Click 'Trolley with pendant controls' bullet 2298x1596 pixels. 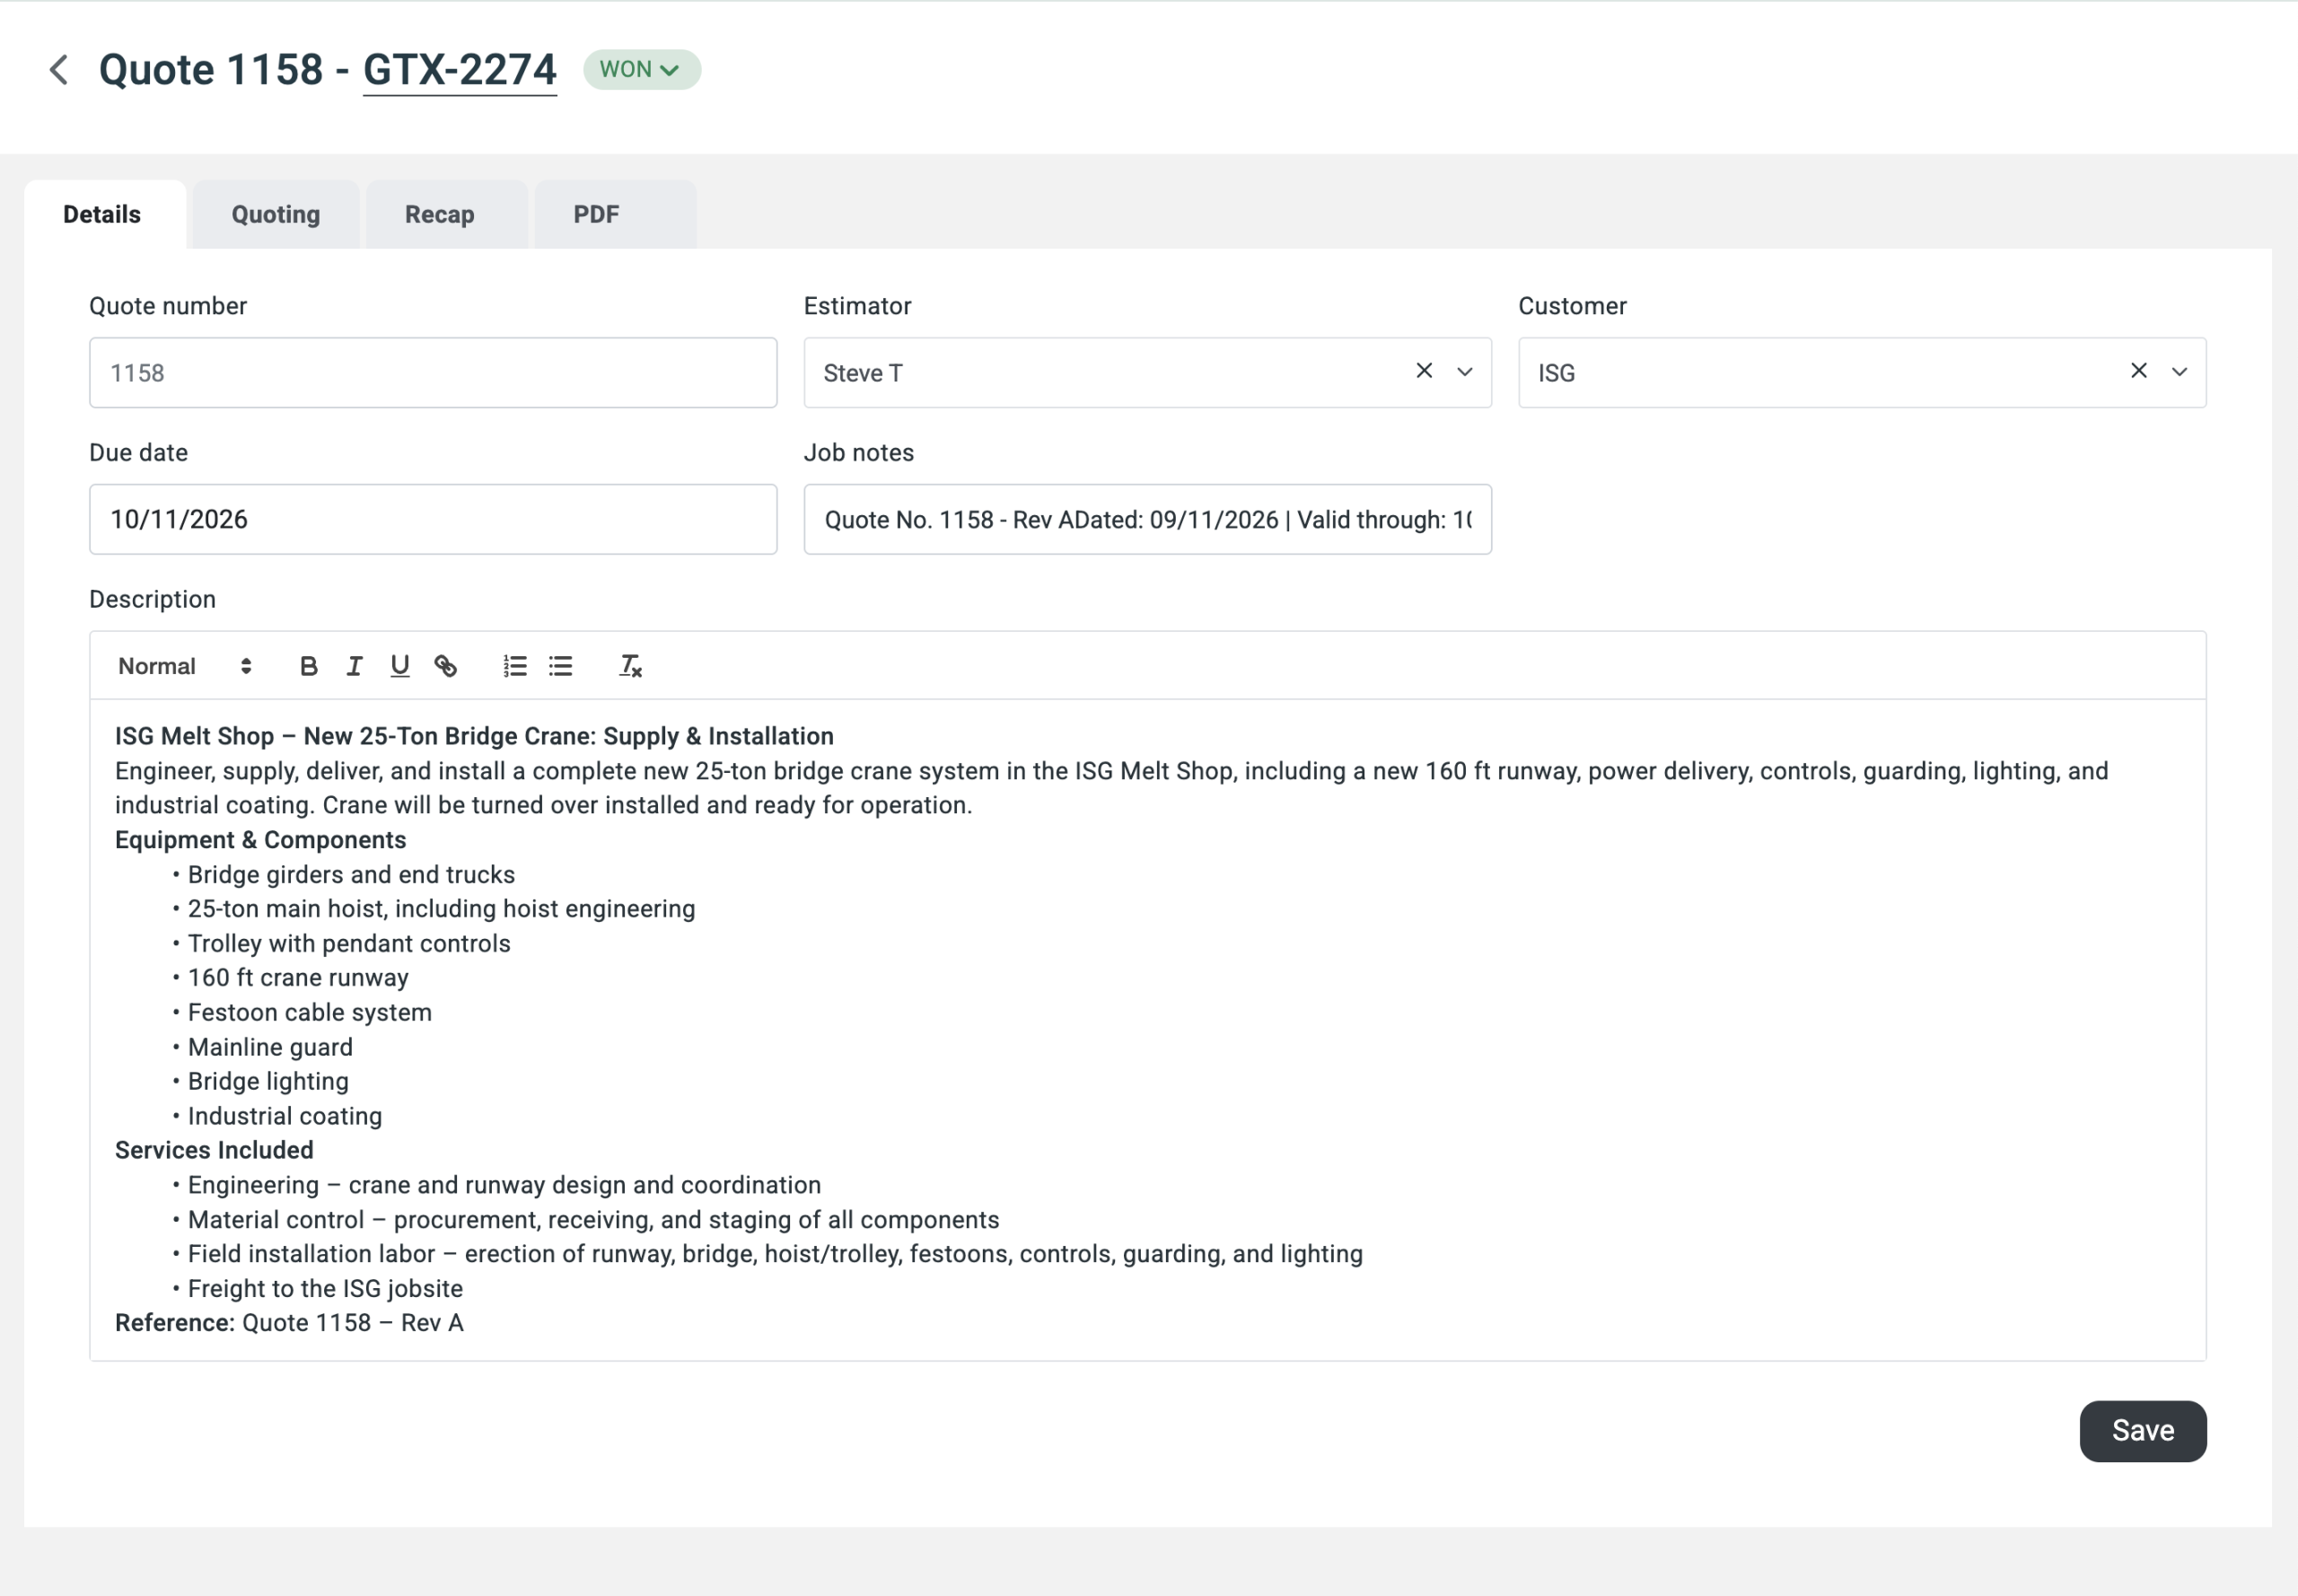point(349,944)
